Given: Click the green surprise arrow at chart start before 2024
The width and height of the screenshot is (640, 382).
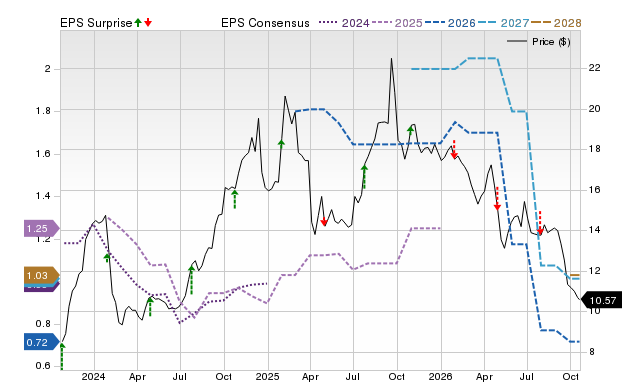Looking at the screenshot, I should 62,356.
